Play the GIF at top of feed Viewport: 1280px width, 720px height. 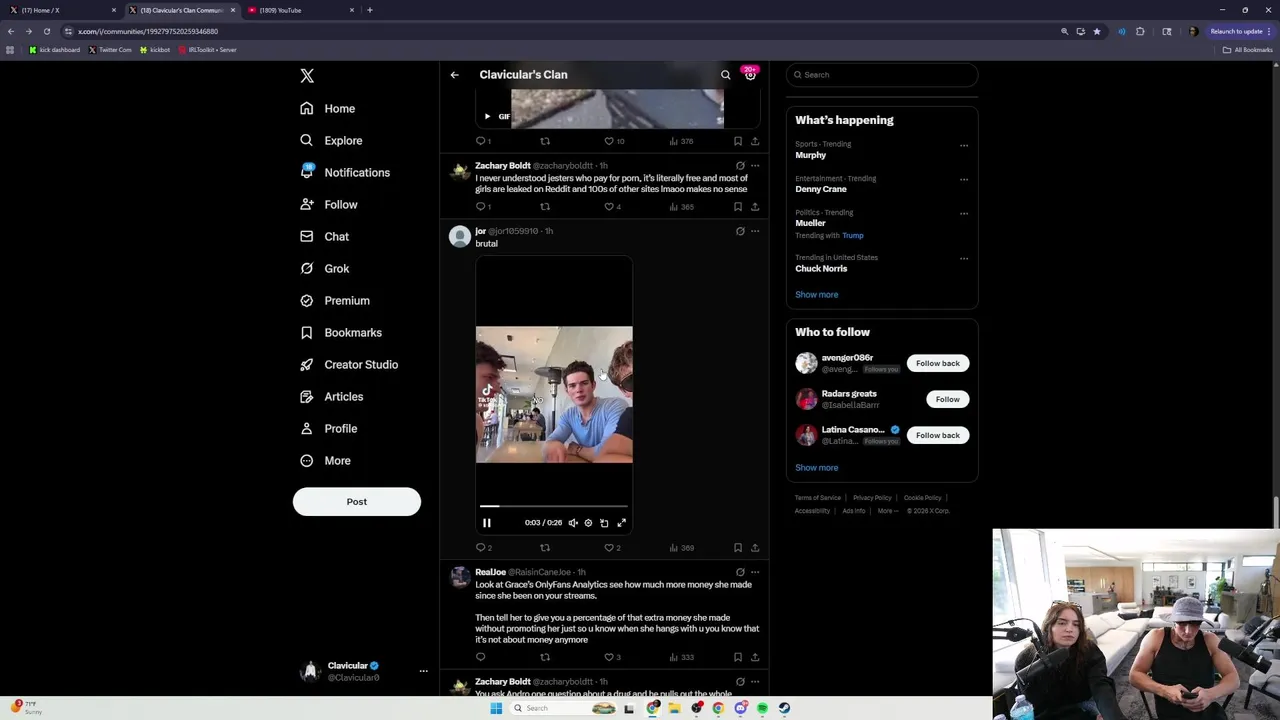coord(488,116)
